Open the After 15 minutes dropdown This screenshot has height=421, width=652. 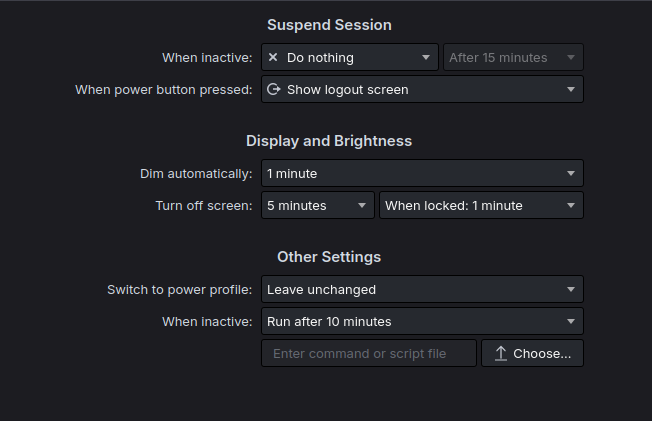(x=513, y=58)
